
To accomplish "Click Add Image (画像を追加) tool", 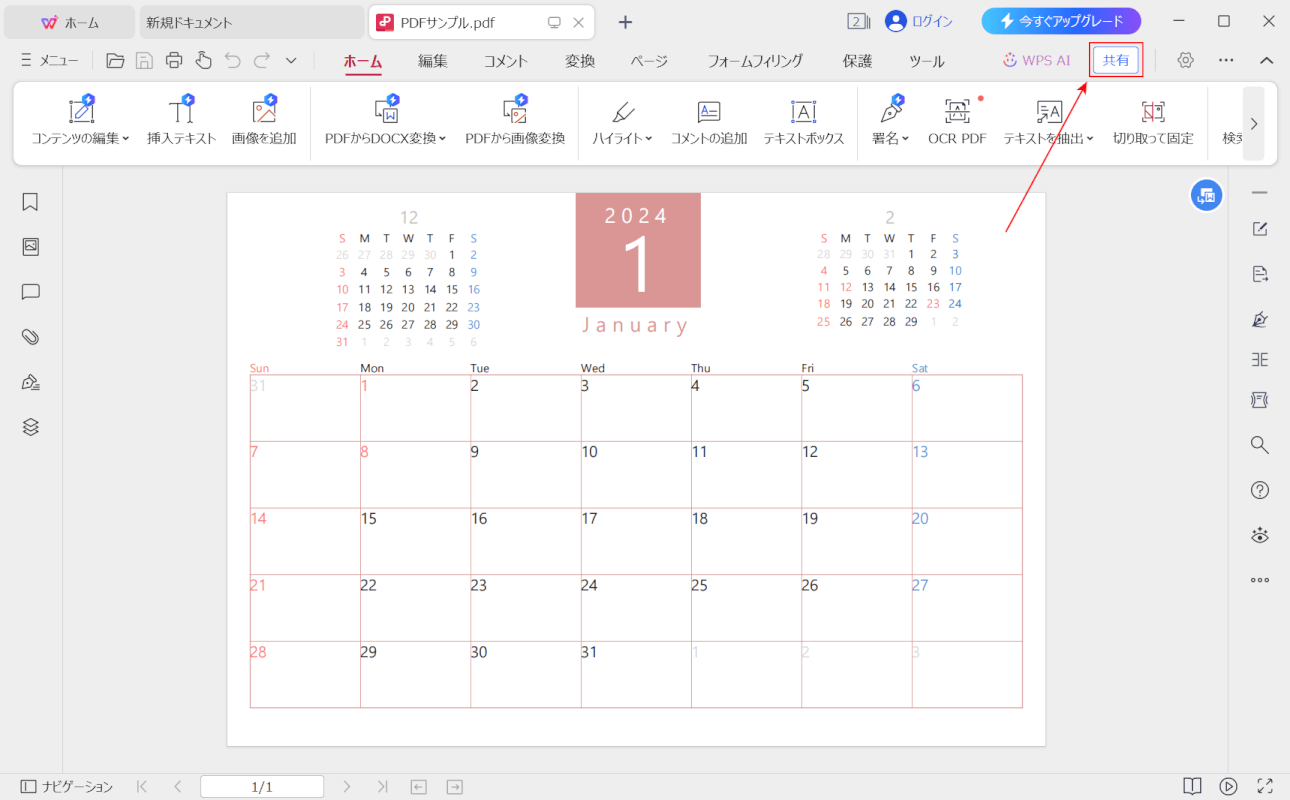I will pyautogui.click(x=264, y=122).
